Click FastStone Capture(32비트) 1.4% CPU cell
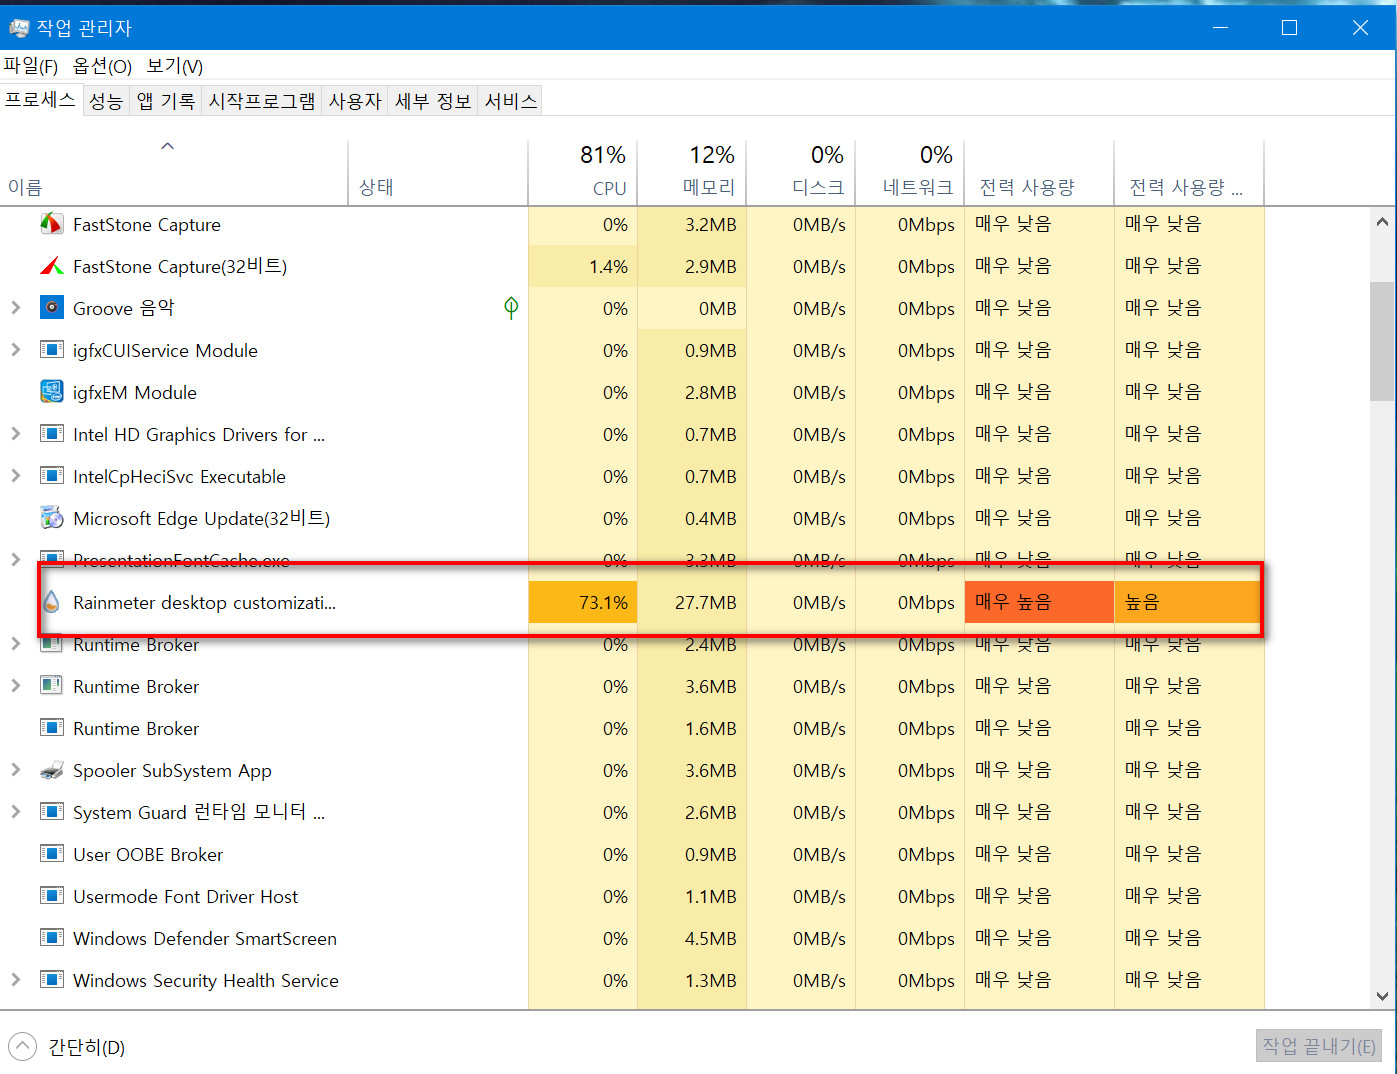The image size is (1397, 1074). 583,266
